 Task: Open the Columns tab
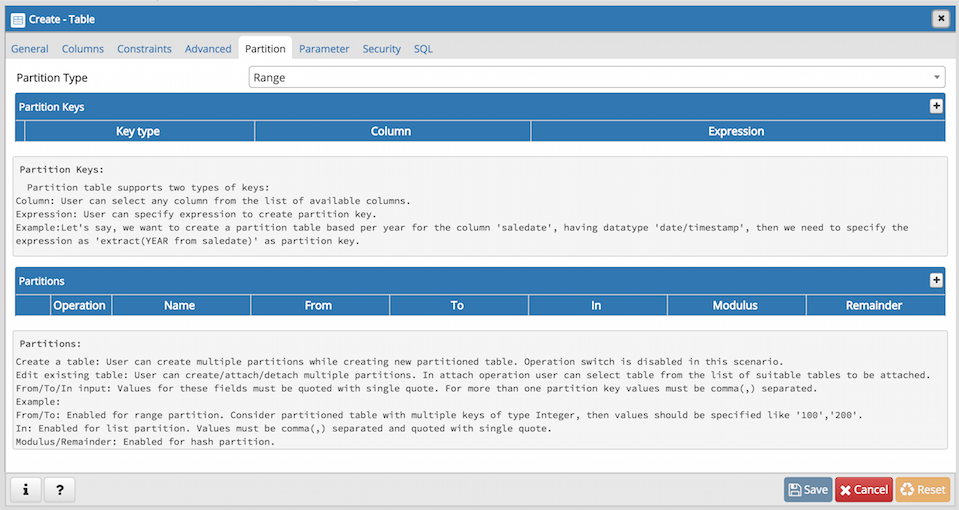pyautogui.click(x=83, y=49)
